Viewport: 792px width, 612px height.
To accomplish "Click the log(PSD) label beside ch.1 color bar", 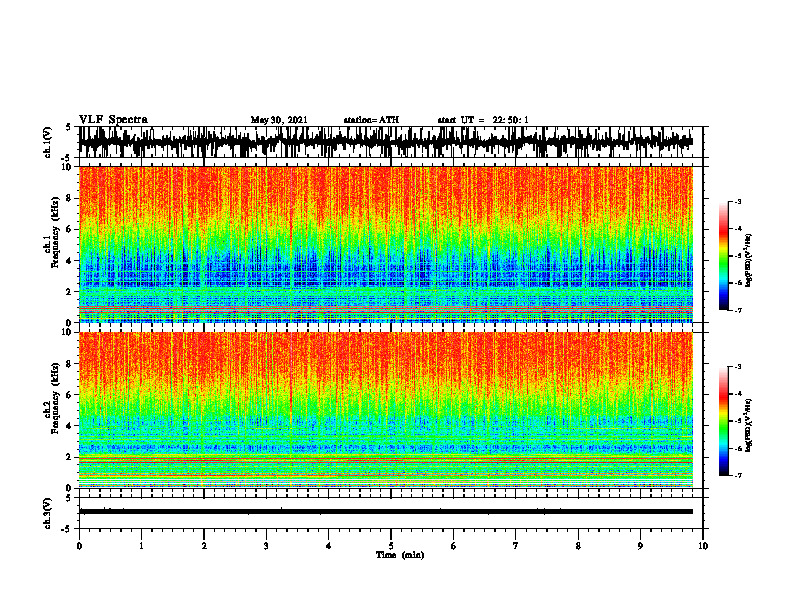I will 748,260.
